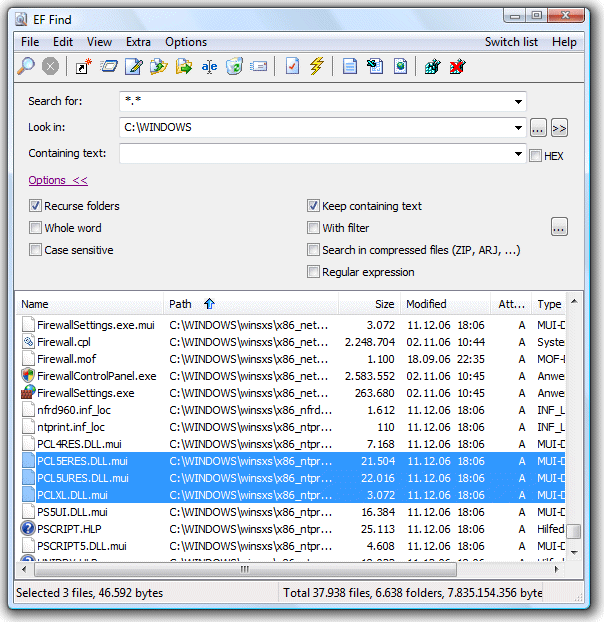Start search with the magnifying glass icon

coord(26,66)
